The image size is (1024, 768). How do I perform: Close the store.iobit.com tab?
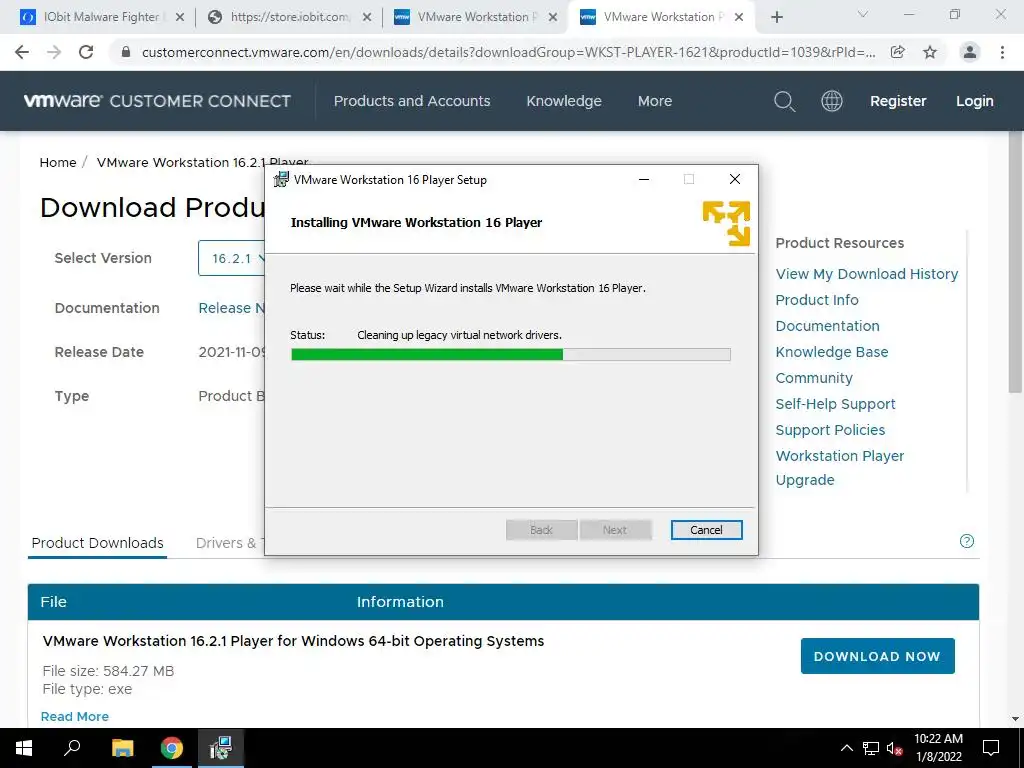(x=367, y=17)
